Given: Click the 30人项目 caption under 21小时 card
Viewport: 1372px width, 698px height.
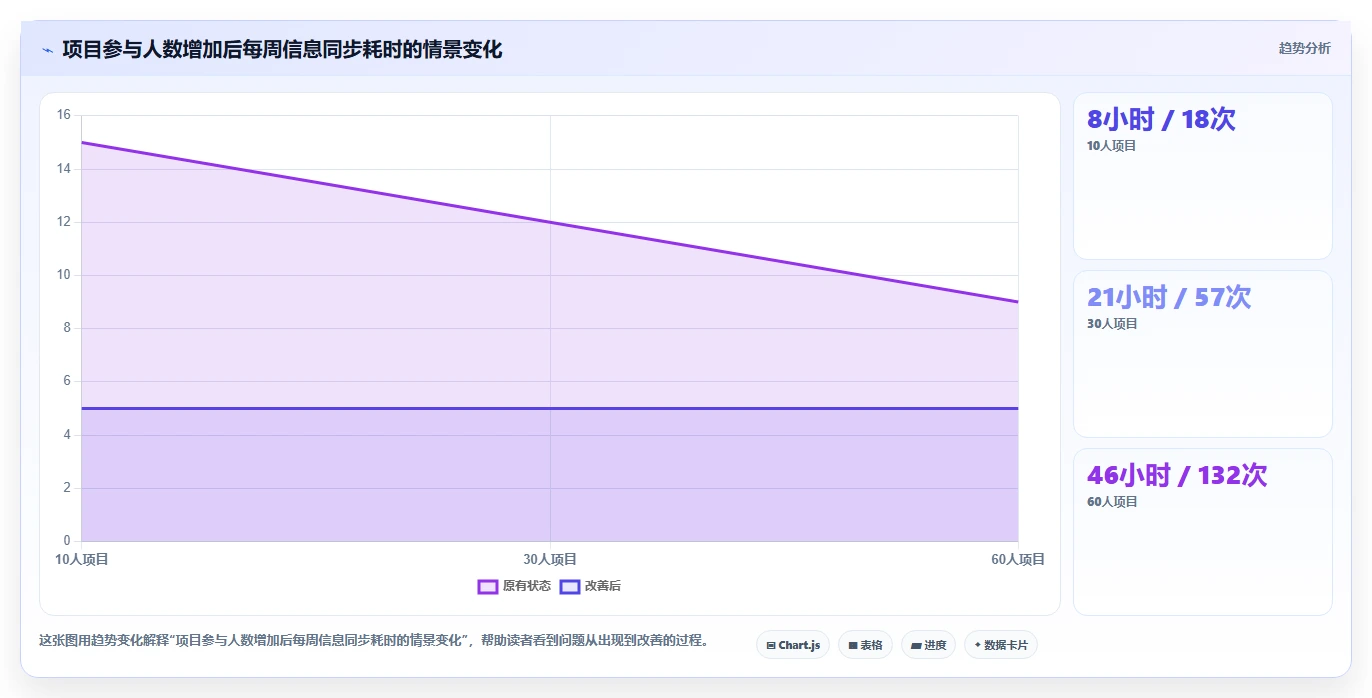Looking at the screenshot, I should [1112, 324].
